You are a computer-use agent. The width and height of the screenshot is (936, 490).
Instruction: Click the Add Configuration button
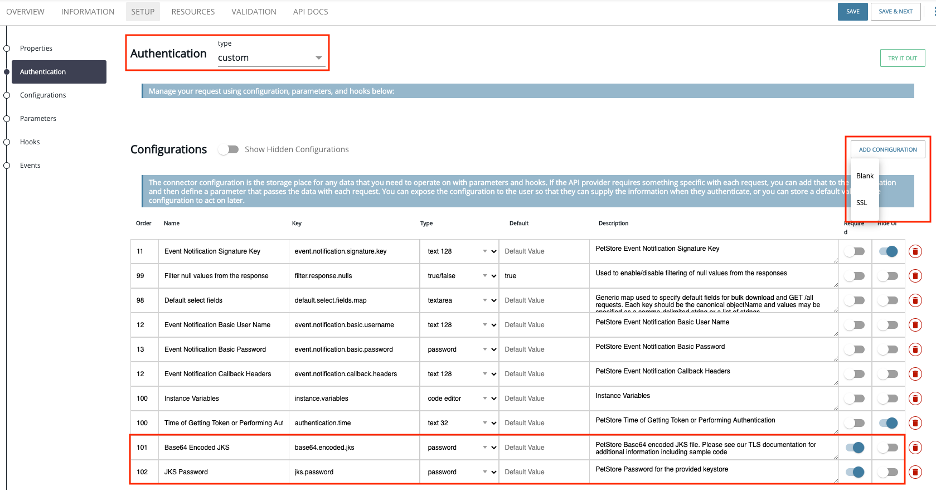point(888,149)
